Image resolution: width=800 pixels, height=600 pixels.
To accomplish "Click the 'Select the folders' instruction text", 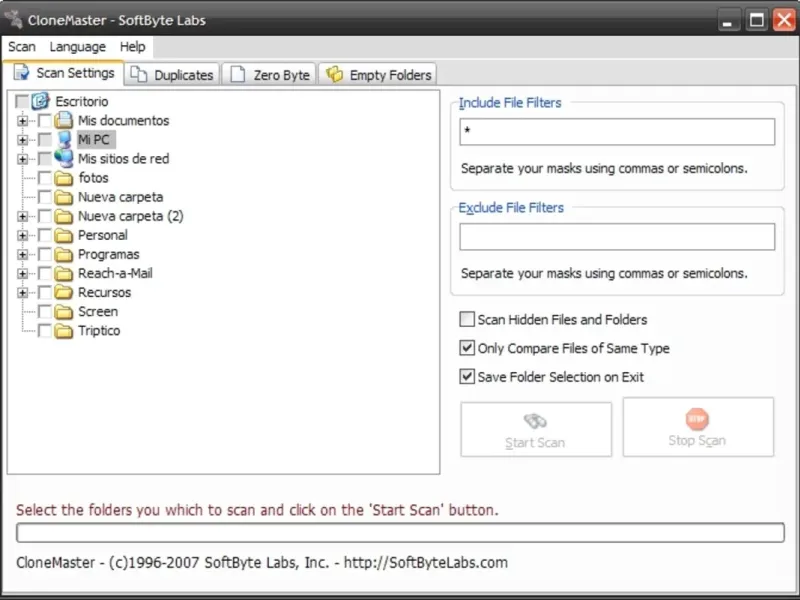I will [x=257, y=510].
